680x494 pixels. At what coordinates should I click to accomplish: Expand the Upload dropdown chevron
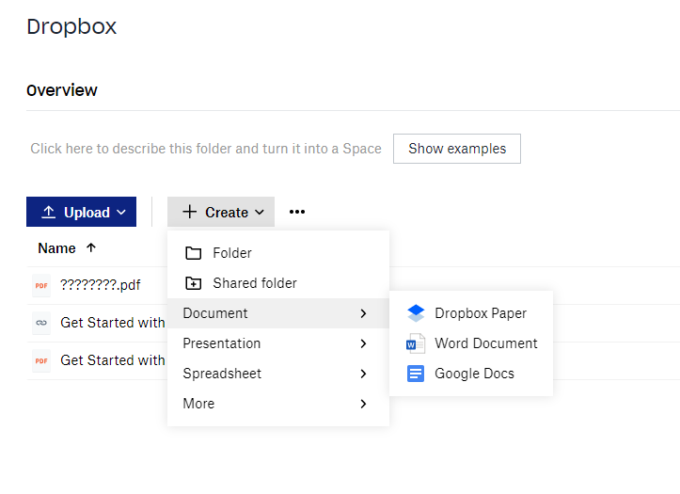click(121, 212)
